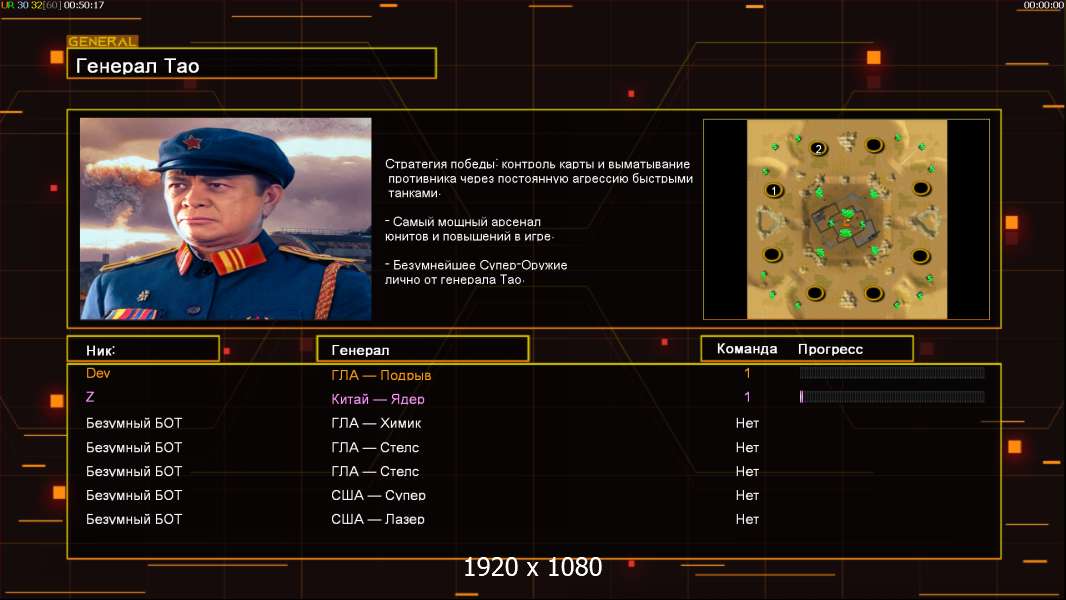
Task: Click 'Безумный БОТ' in the США — Супер row
Action: pyautogui.click(x=134, y=495)
